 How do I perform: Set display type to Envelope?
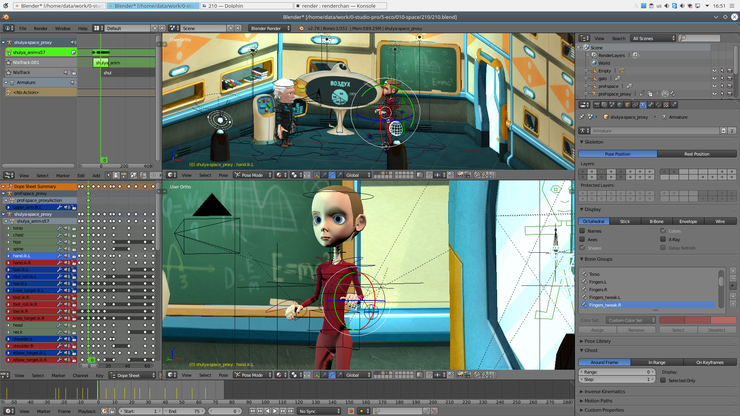pyautogui.click(x=688, y=221)
